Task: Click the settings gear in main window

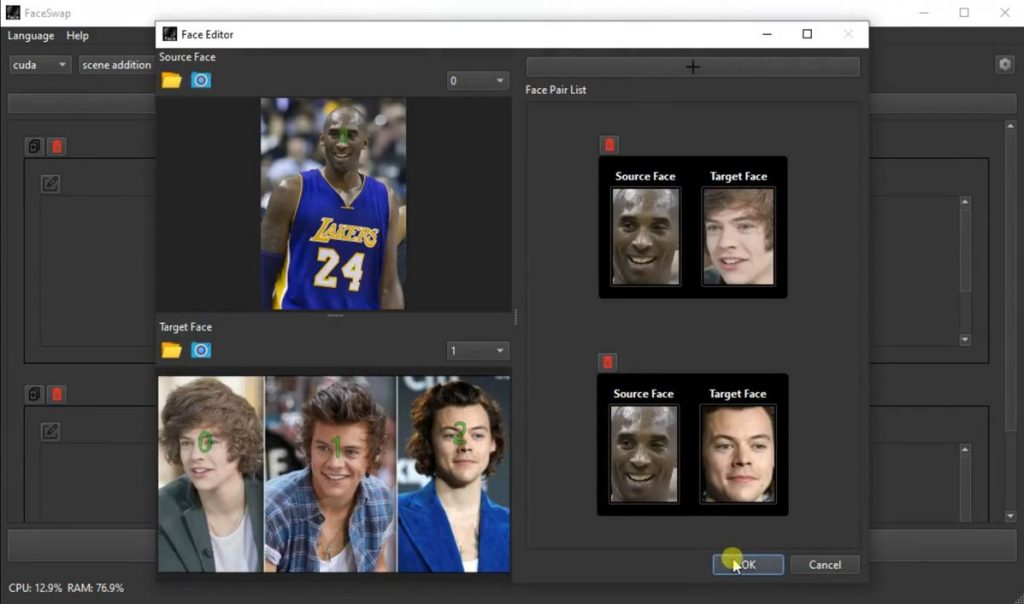Action: coord(1004,64)
